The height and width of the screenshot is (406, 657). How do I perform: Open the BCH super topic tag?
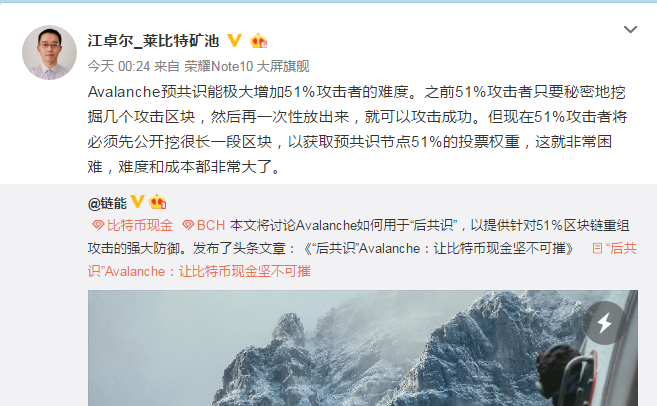pyautogui.click(x=211, y=225)
